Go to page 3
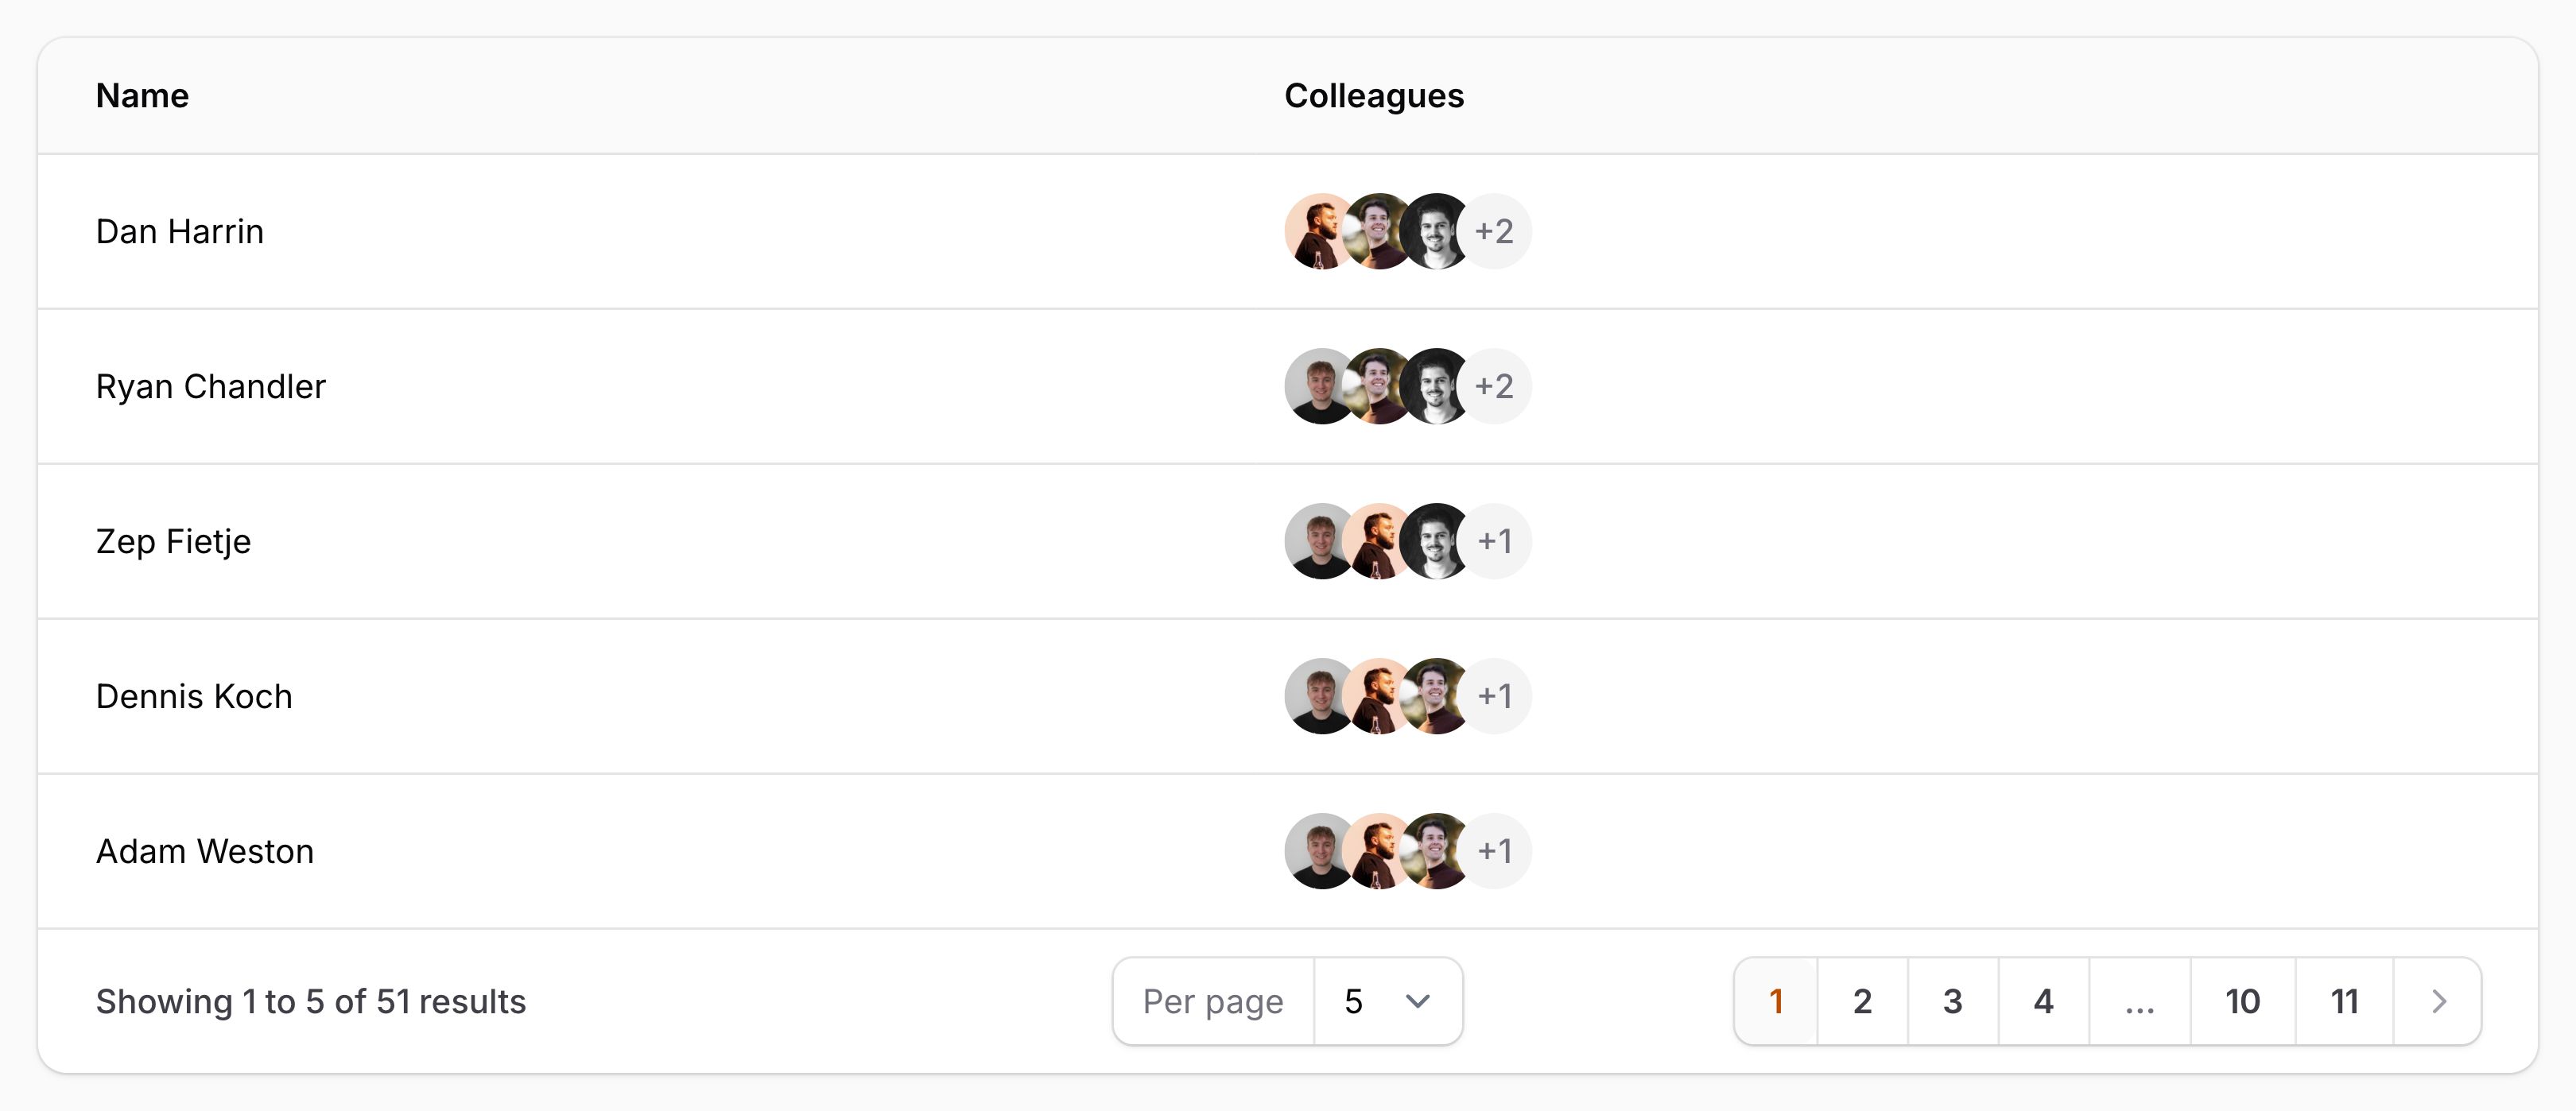This screenshot has height=1111, width=2576. 1952,1001
